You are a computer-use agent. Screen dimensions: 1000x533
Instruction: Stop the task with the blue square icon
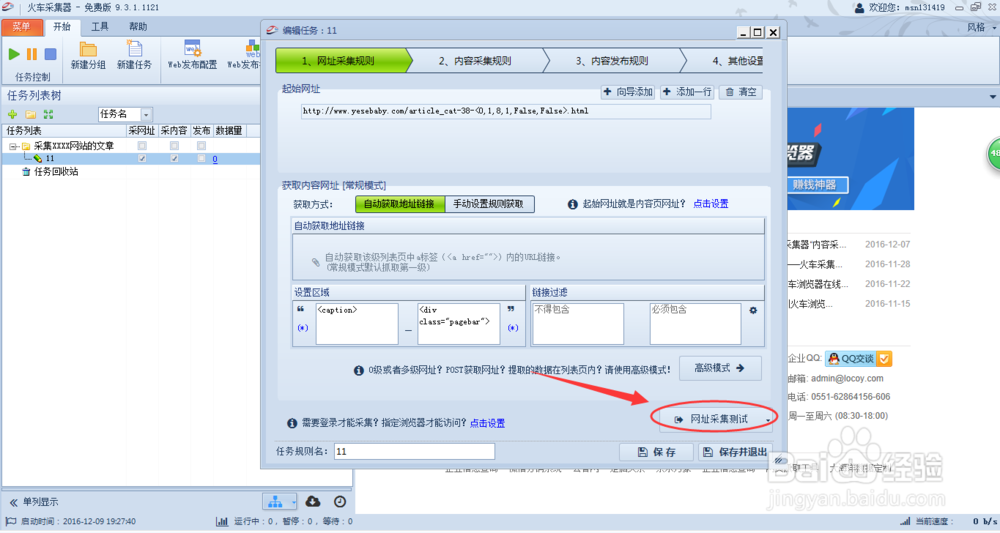(50, 54)
